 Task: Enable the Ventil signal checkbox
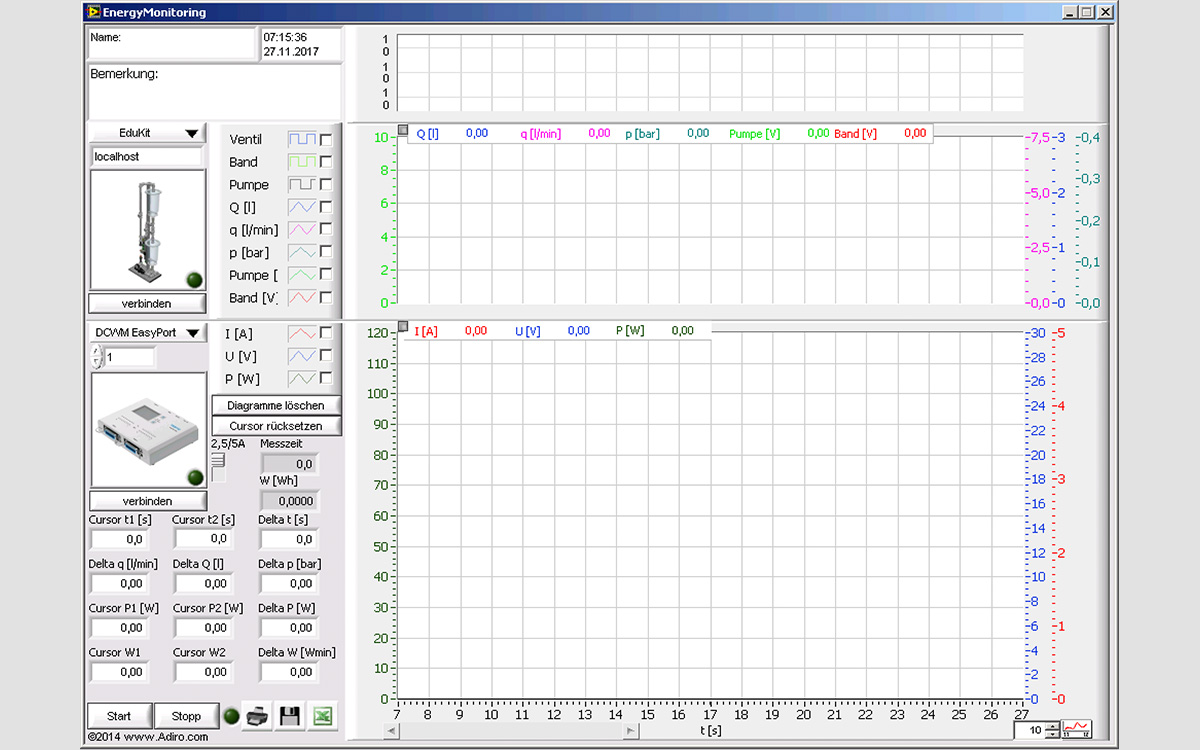click(326, 139)
